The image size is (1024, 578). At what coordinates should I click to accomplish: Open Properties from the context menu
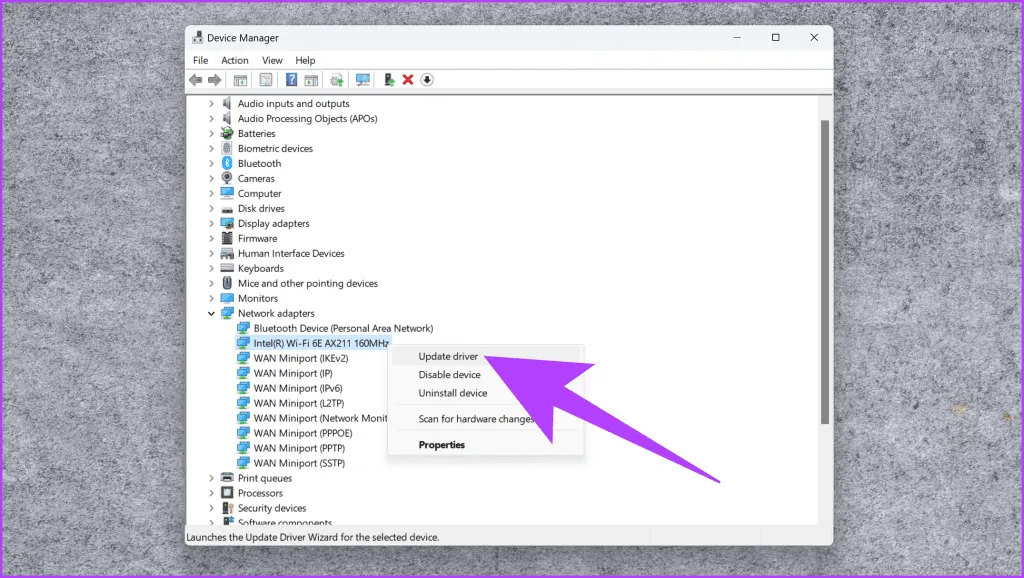click(x=441, y=445)
